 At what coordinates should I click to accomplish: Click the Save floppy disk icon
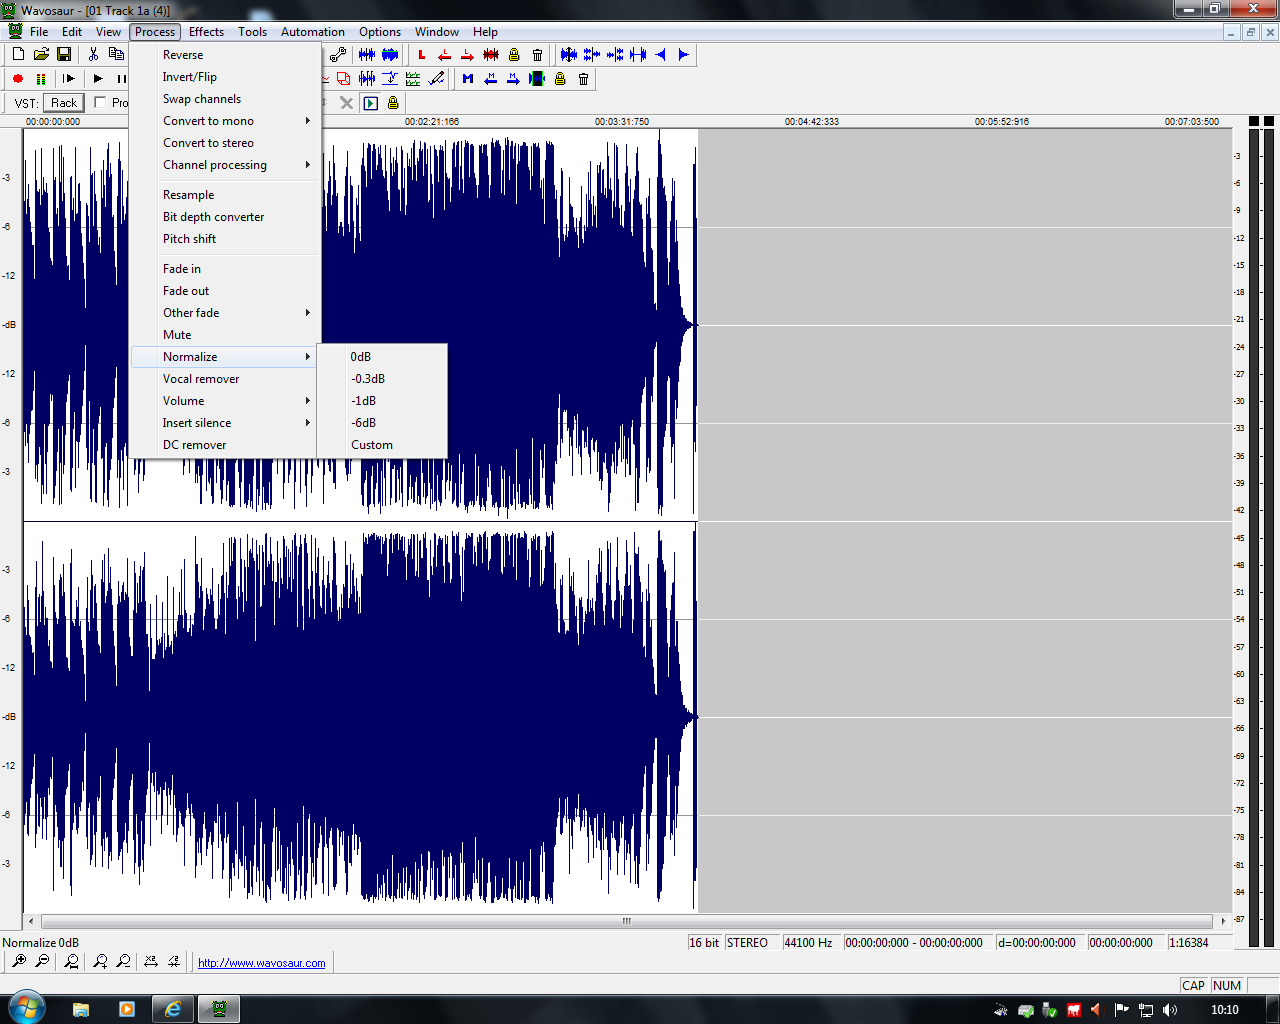(x=64, y=55)
